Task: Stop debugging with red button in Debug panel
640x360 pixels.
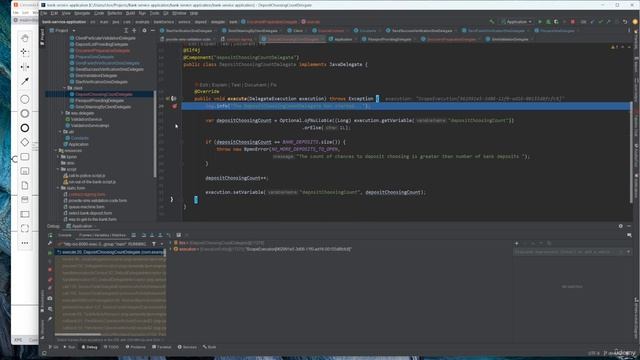Action: pos(50,270)
